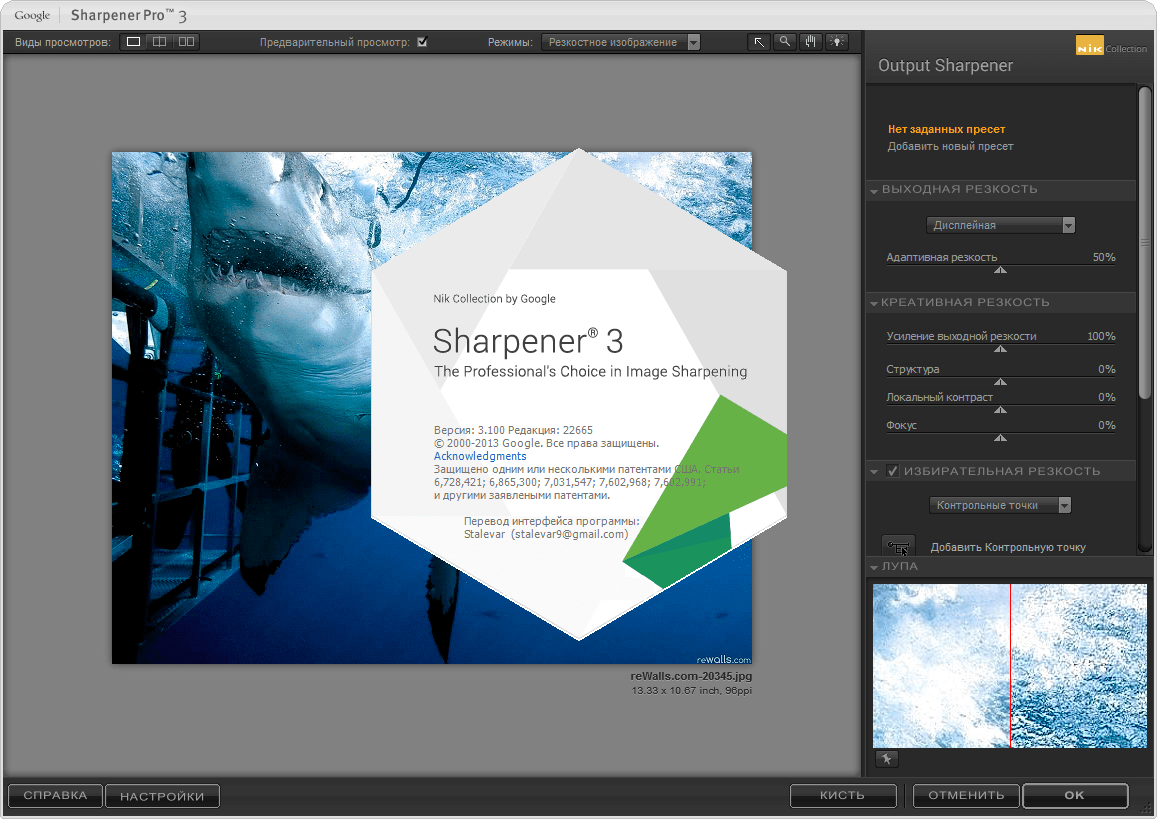Select the single image view icon
Viewport: 1157px width, 819px height.
click(133, 42)
